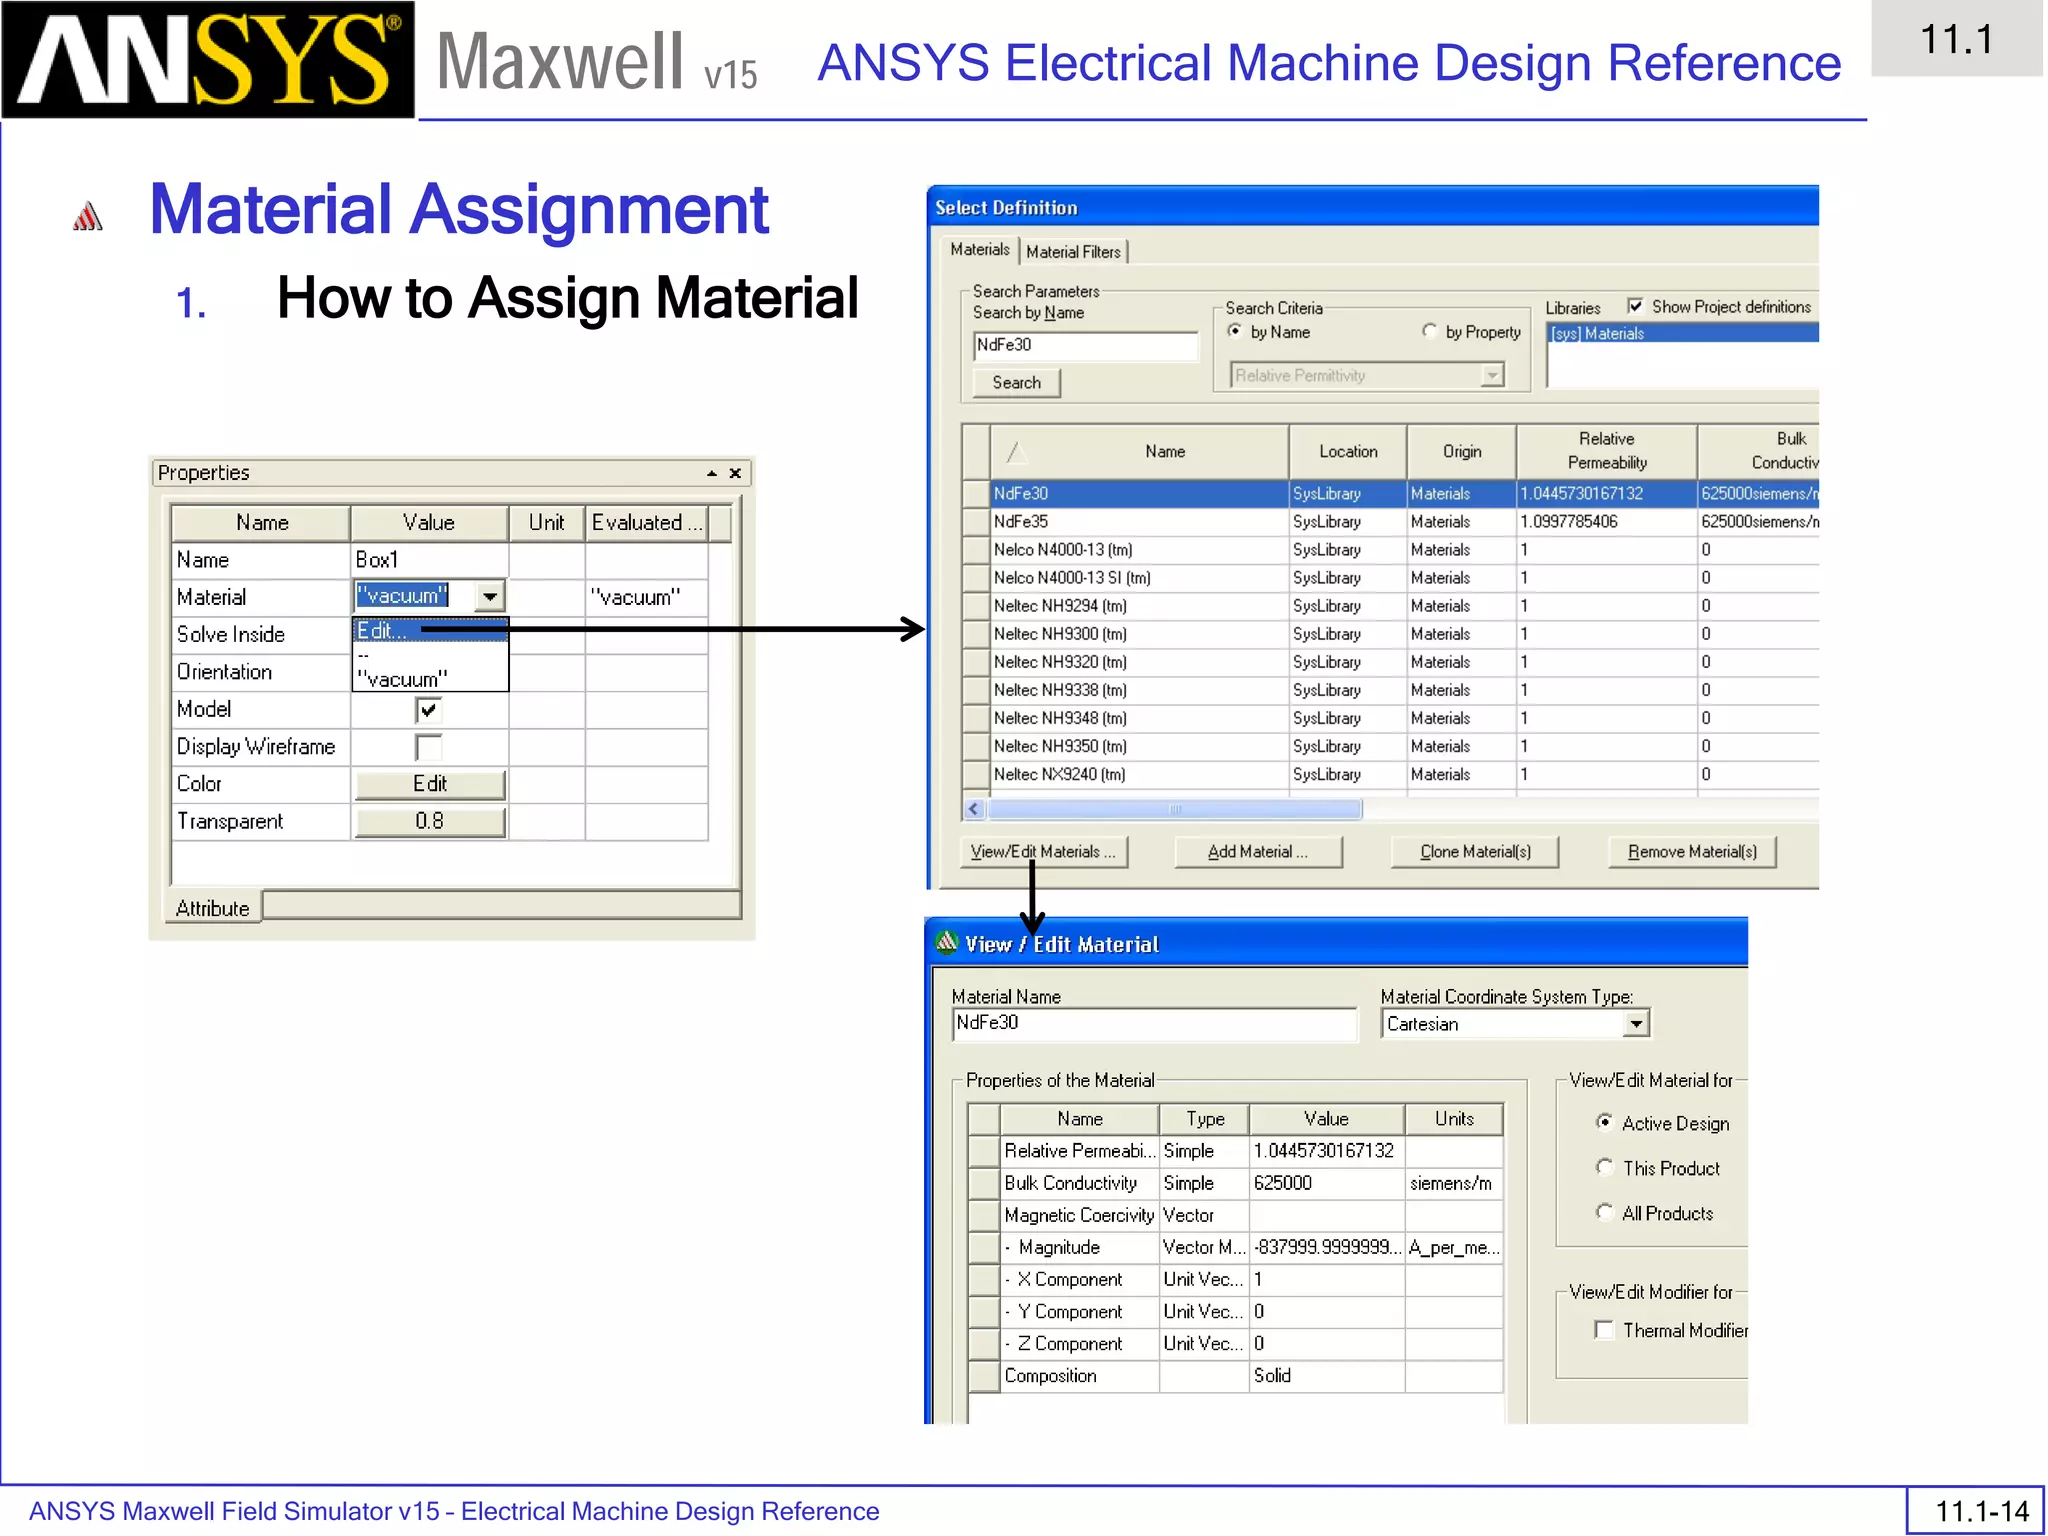Select [sys] Materials in Libraries list
Viewport: 2048px width, 1536px height.
pyautogui.click(x=1682, y=334)
